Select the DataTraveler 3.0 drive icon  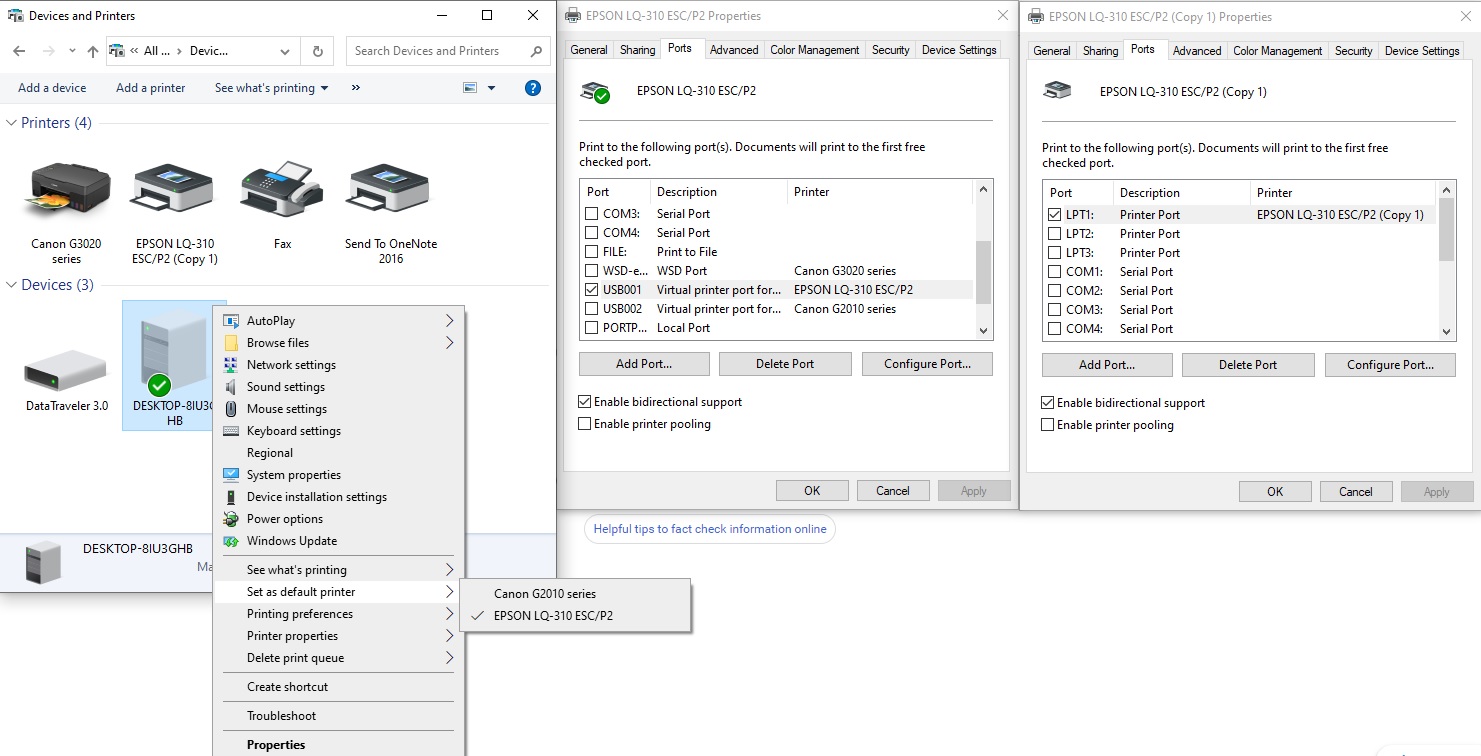click(x=66, y=371)
